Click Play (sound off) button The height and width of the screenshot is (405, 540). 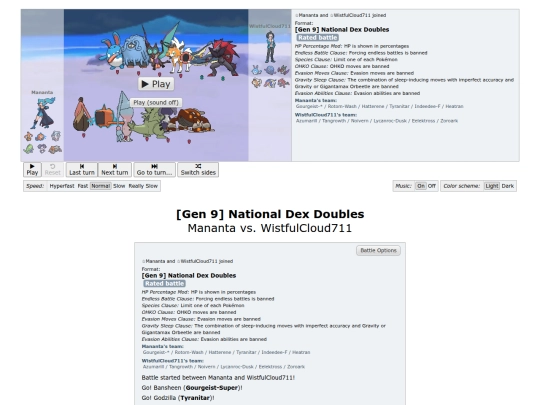click(x=156, y=103)
